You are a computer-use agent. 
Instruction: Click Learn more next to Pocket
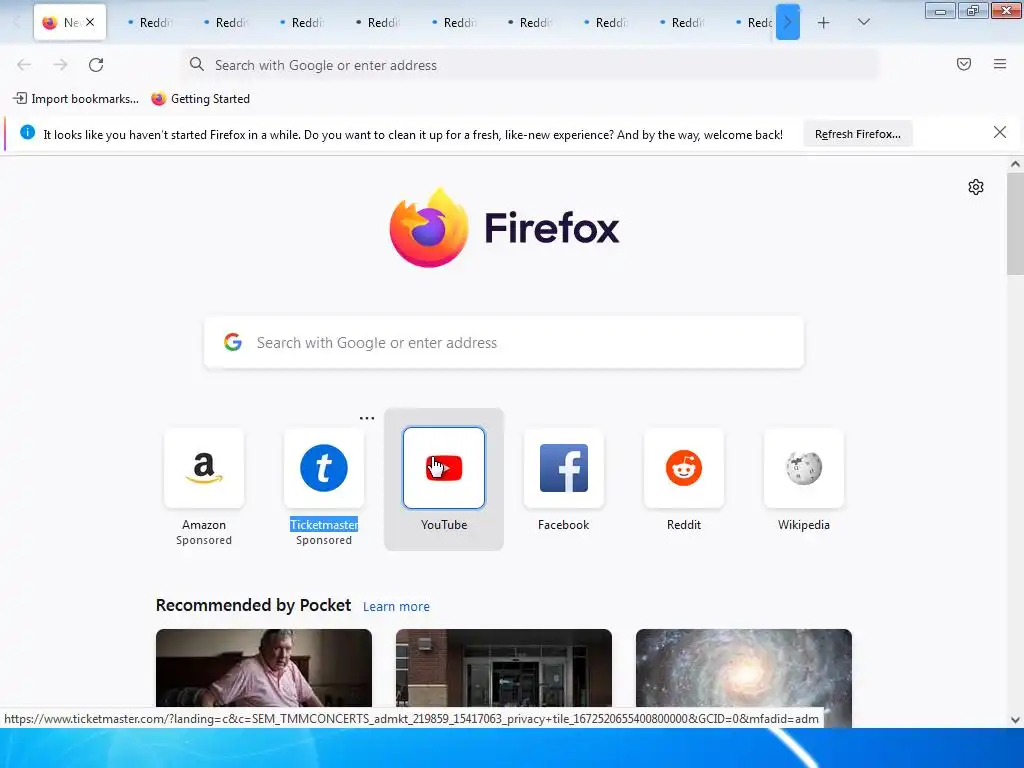click(396, 607)
